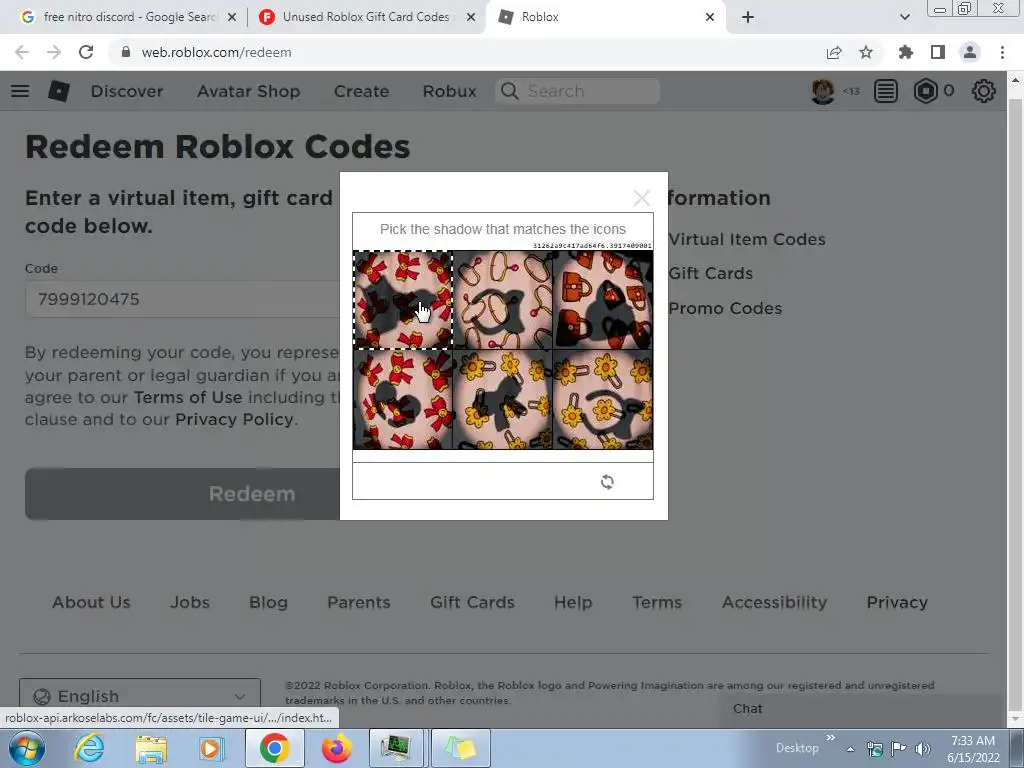Bookmark this page with the star icon
This screenshot has width=1024, height=768.
click(x=866, y=52)
